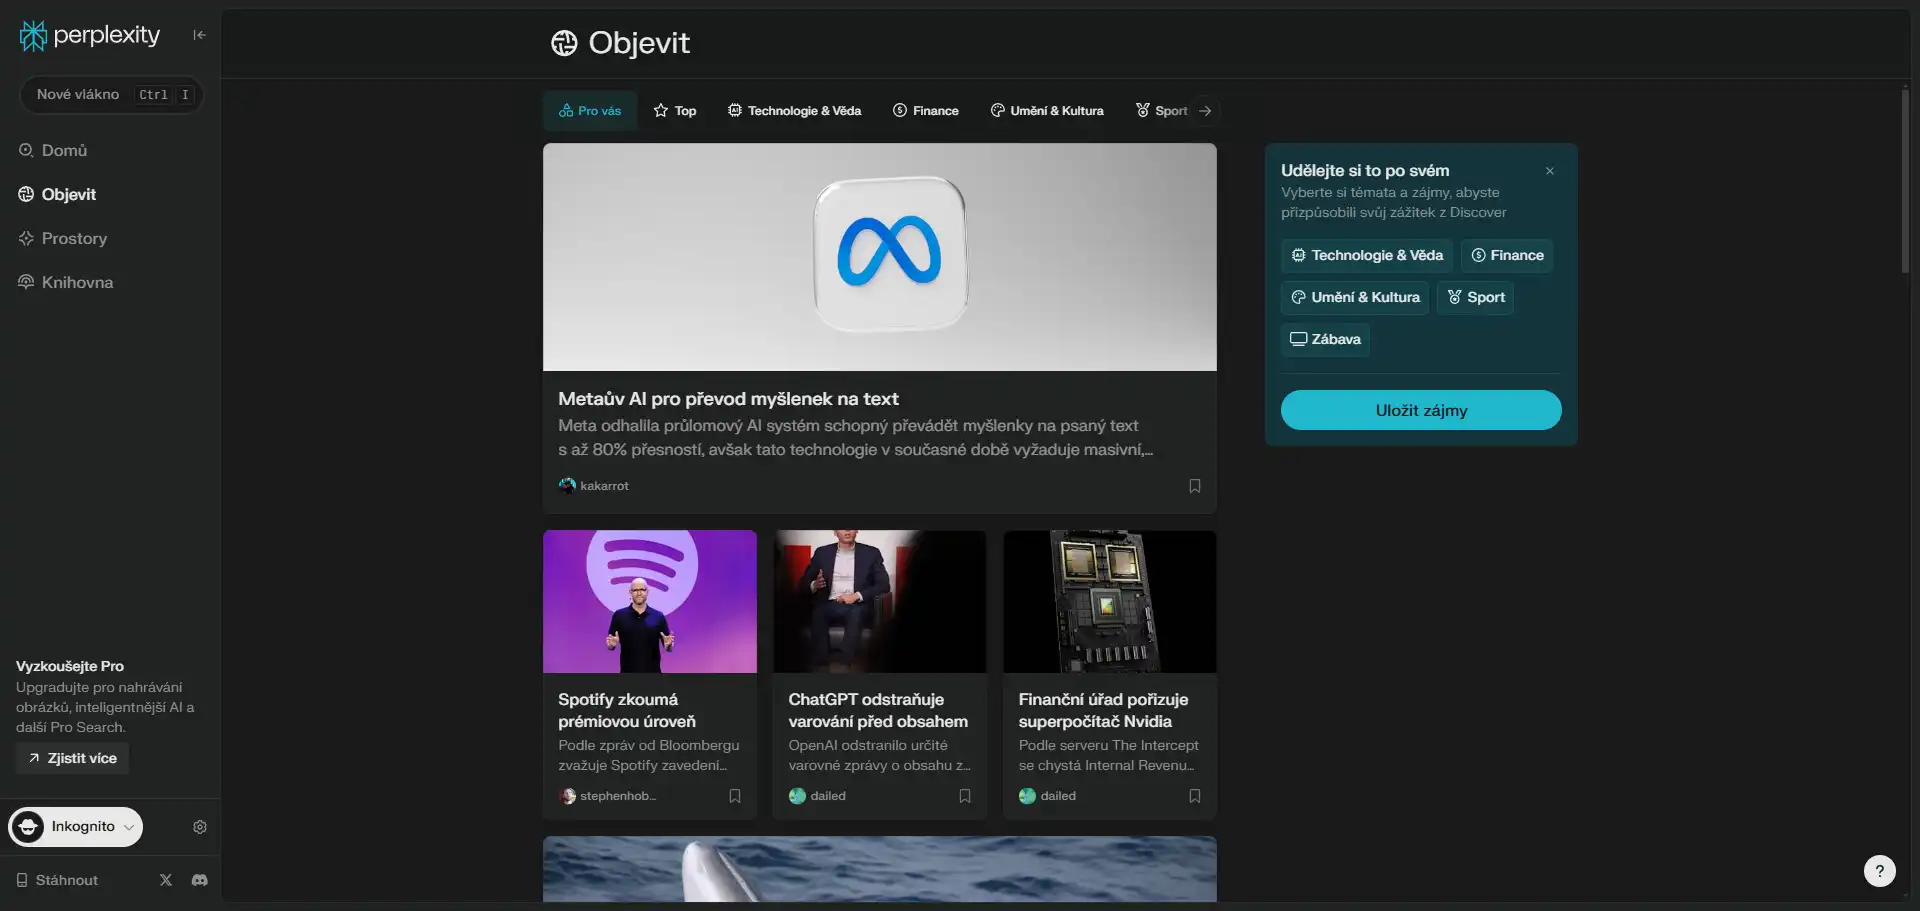Click the Perplexity logo
1920x911 pixels.
90,36
